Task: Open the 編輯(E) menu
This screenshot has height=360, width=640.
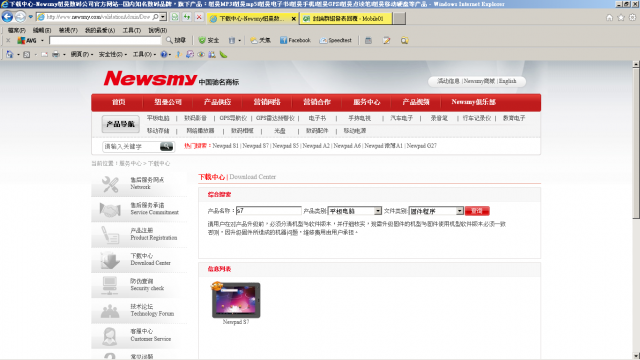Action: click(42, 30)
